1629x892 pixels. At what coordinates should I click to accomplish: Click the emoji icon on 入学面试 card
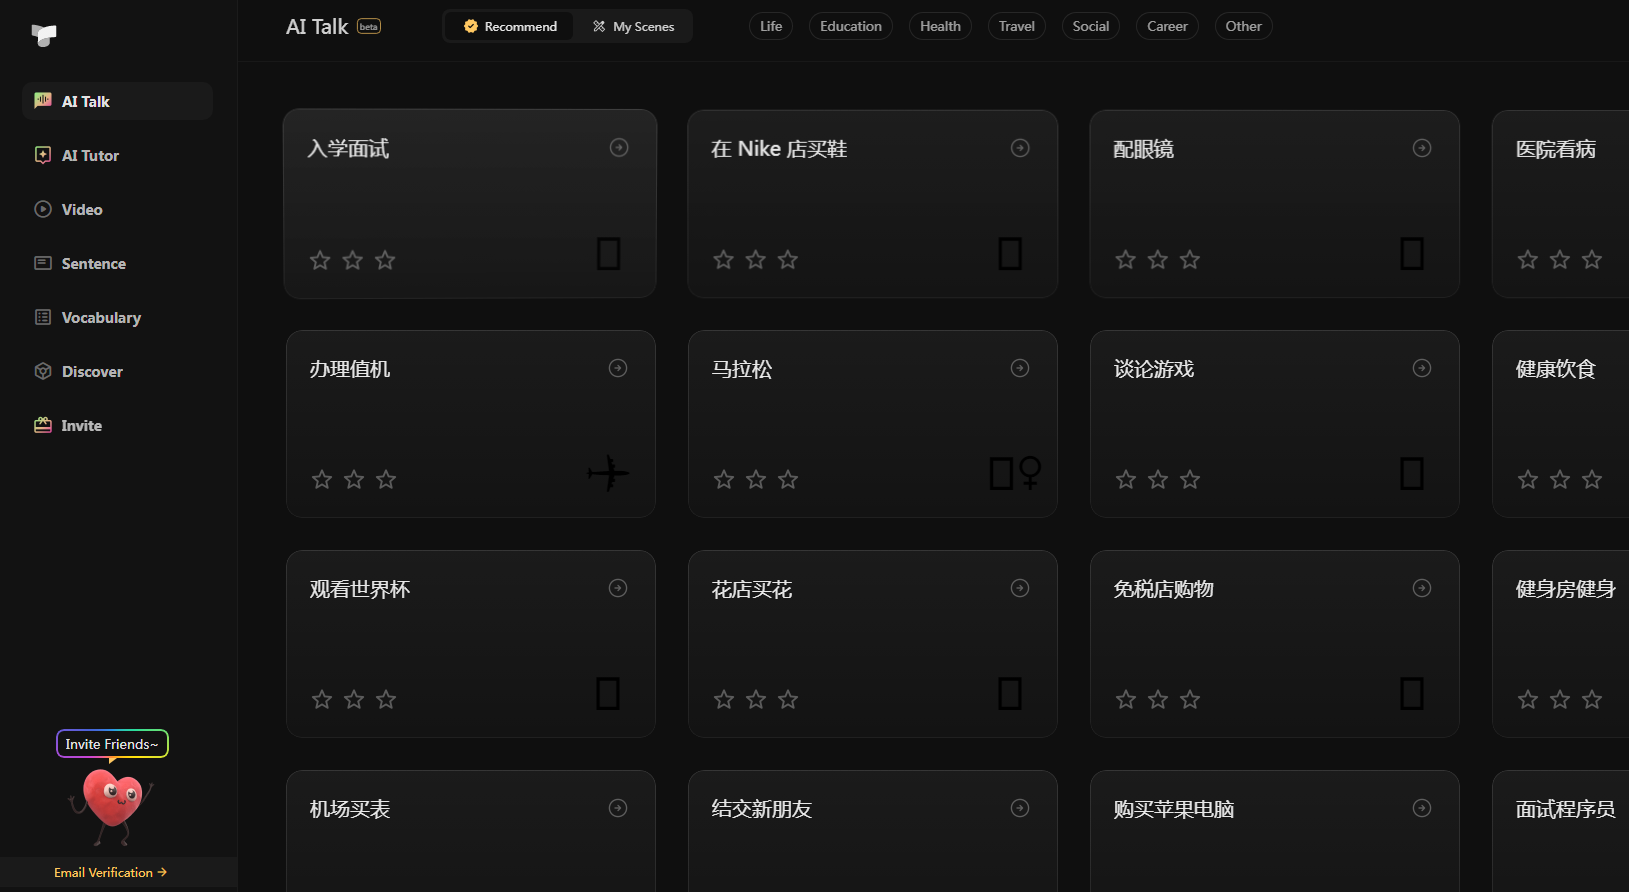pos(609,254)
